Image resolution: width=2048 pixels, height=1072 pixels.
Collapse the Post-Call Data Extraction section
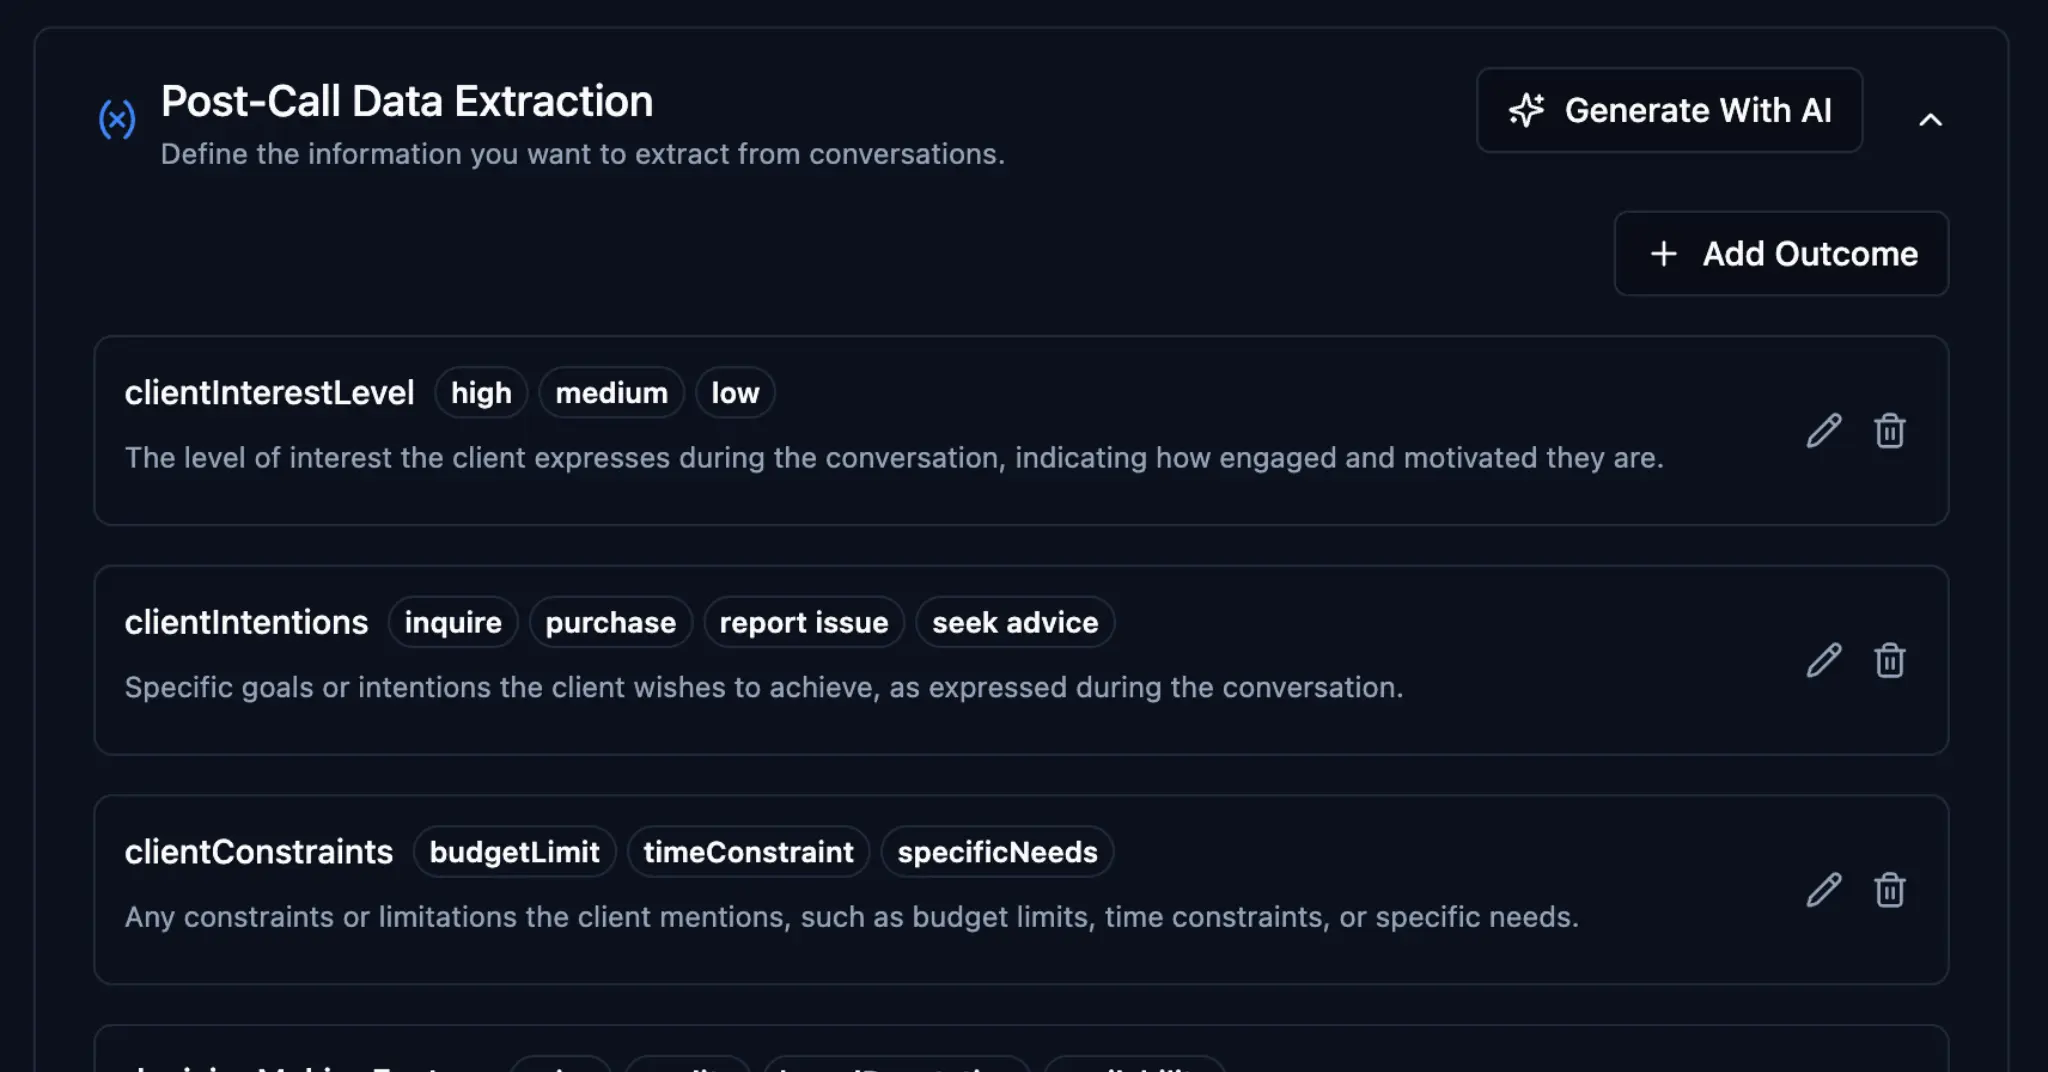click(x=1930, y=120)
